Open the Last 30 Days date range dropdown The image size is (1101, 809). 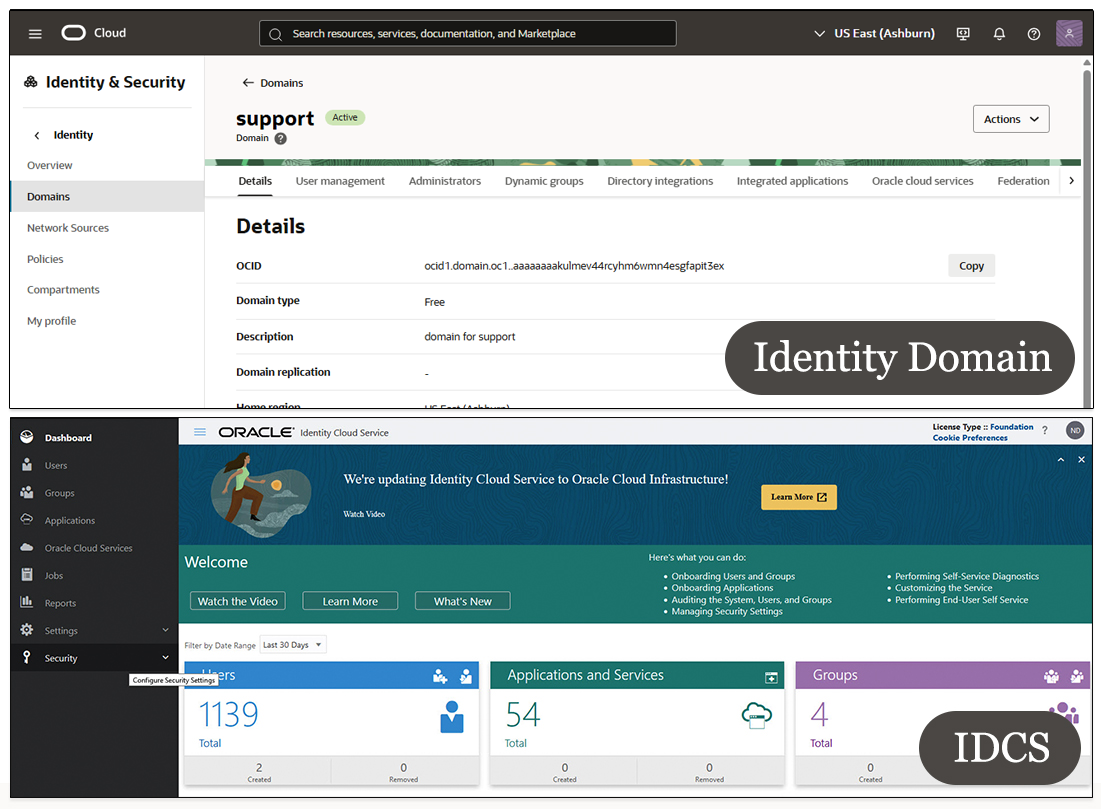point(293,645)
